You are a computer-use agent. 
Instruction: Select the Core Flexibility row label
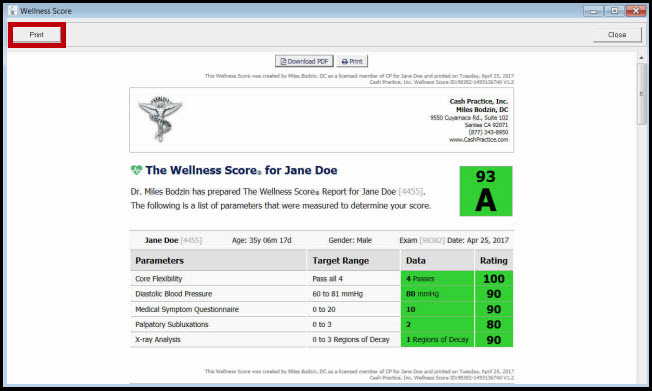point(158,279)
